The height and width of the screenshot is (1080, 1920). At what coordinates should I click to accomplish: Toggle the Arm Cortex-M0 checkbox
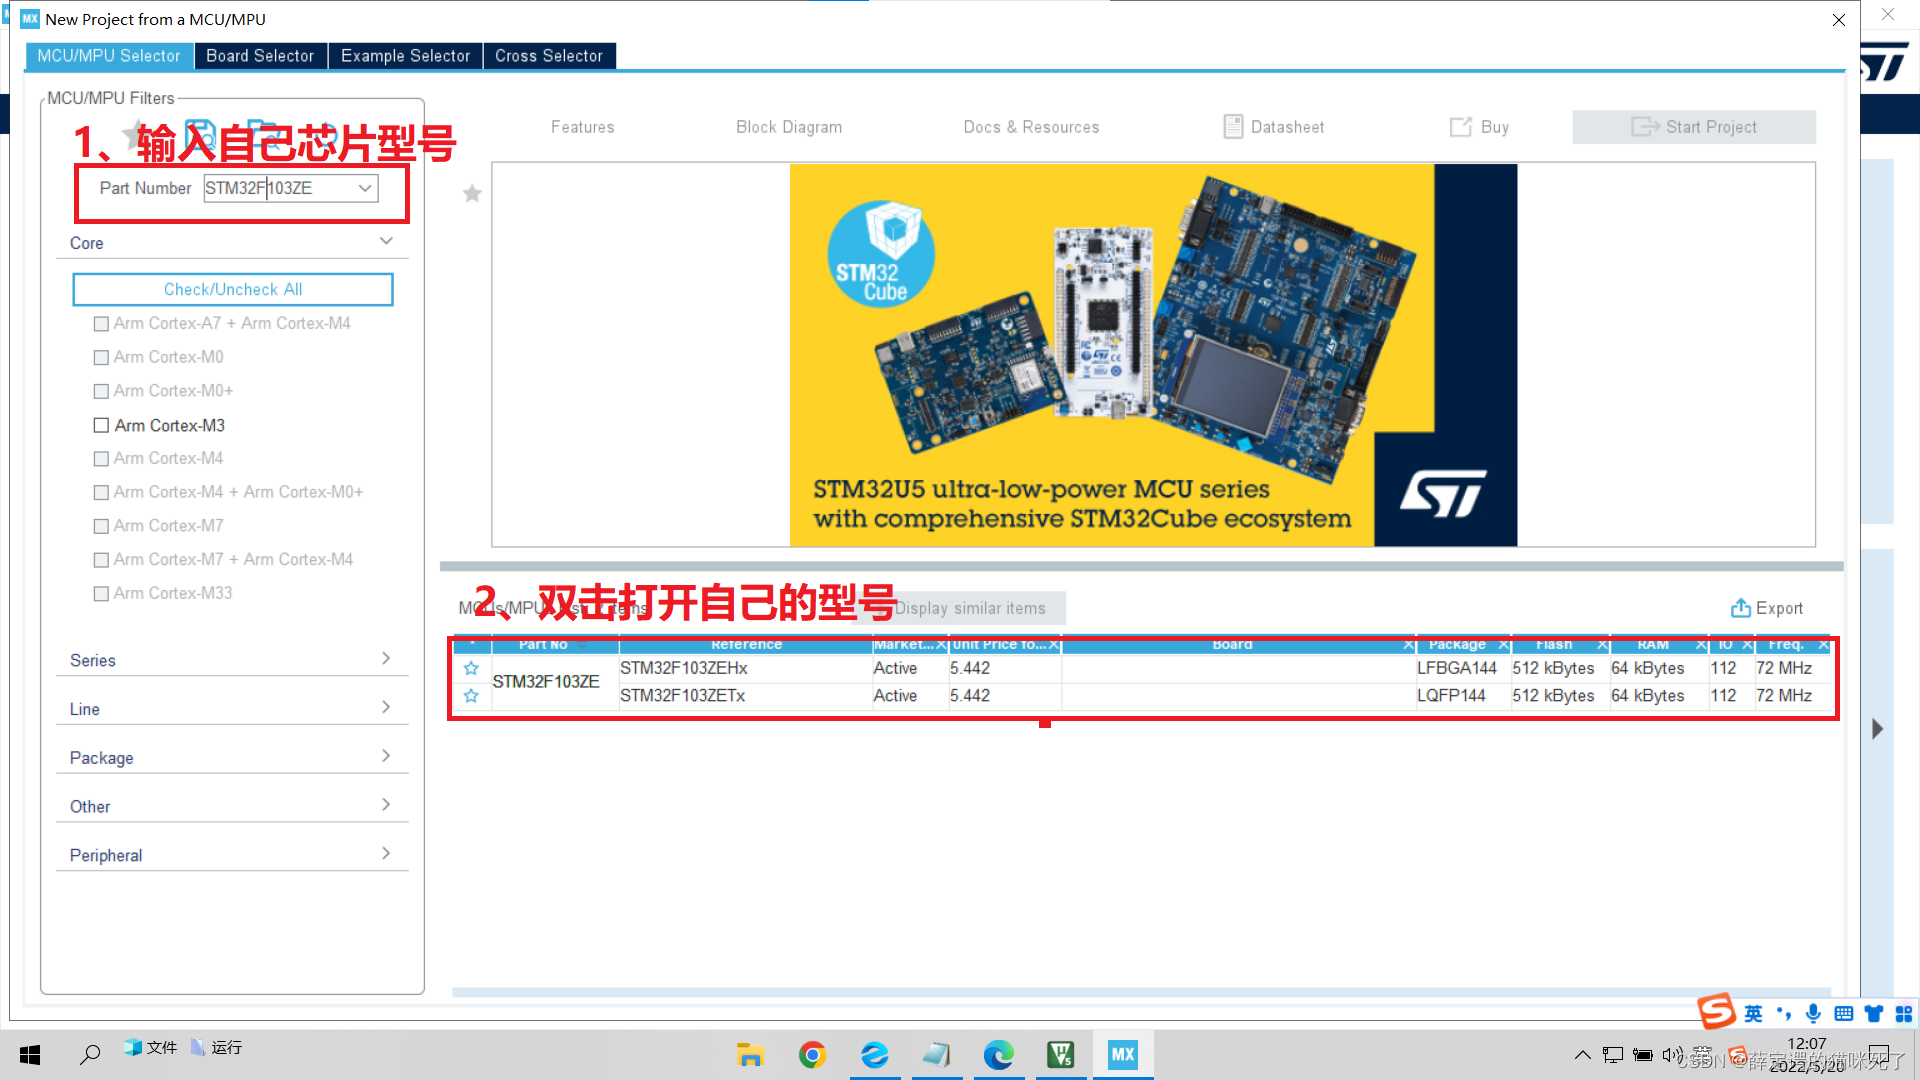[101, 357]
